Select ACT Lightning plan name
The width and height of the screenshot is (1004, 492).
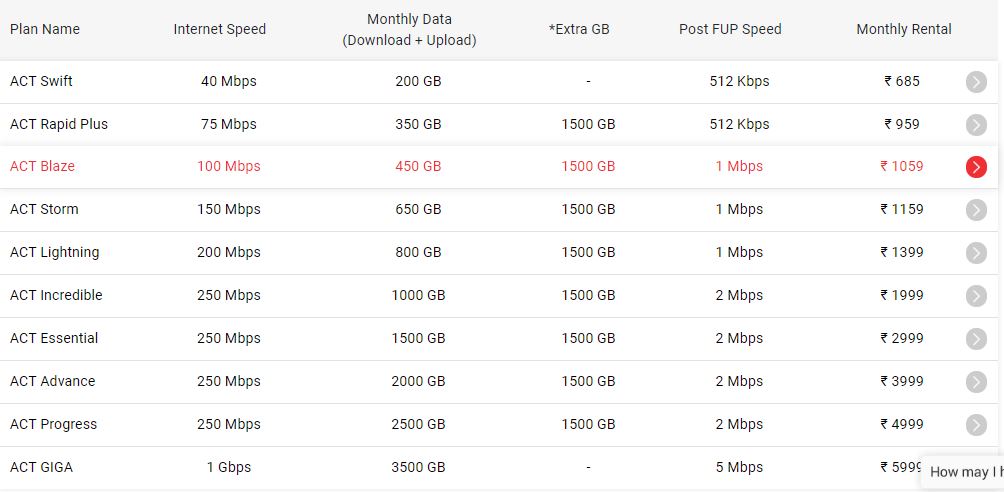[54, 252]
